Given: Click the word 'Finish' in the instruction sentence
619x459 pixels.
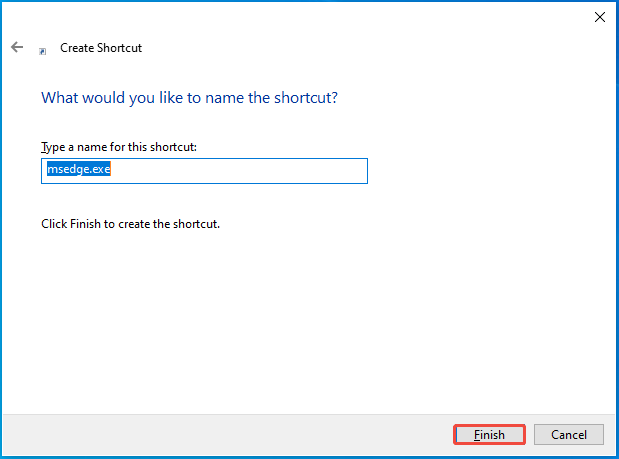Looking at the screenshot, I should [x=85, y=224].
